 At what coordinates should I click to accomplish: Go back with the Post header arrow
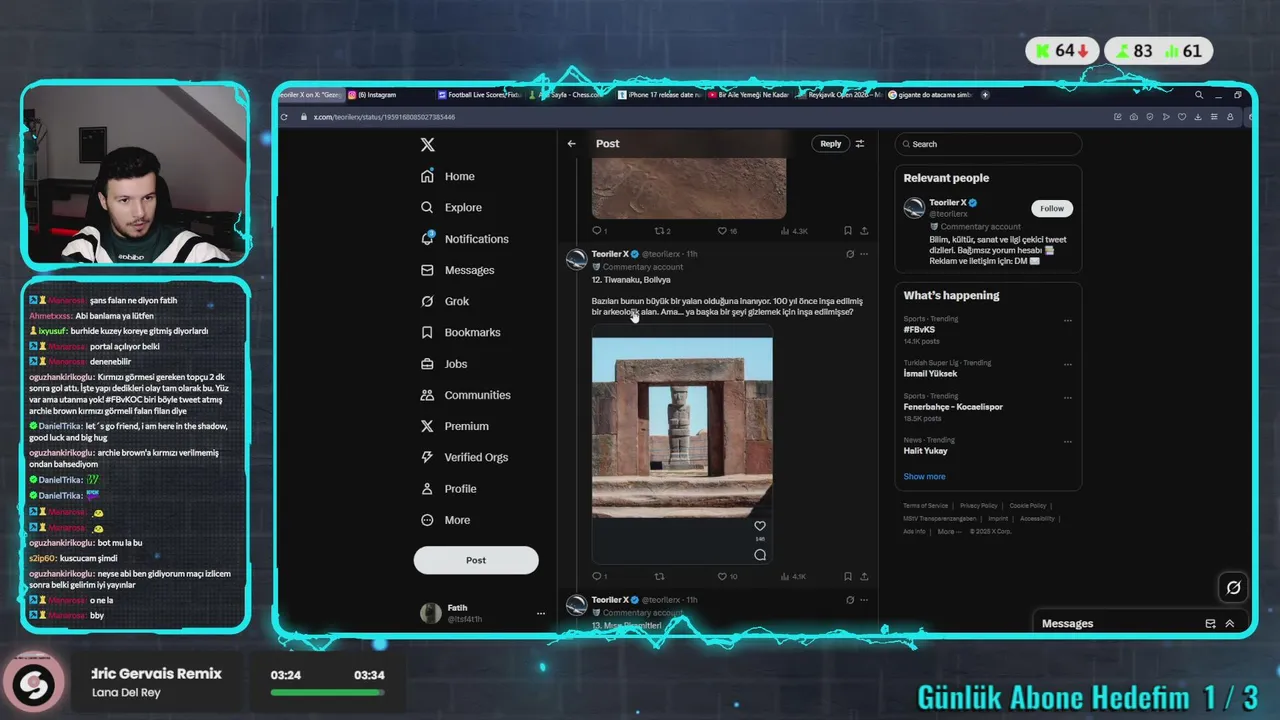tap(571, 143)
